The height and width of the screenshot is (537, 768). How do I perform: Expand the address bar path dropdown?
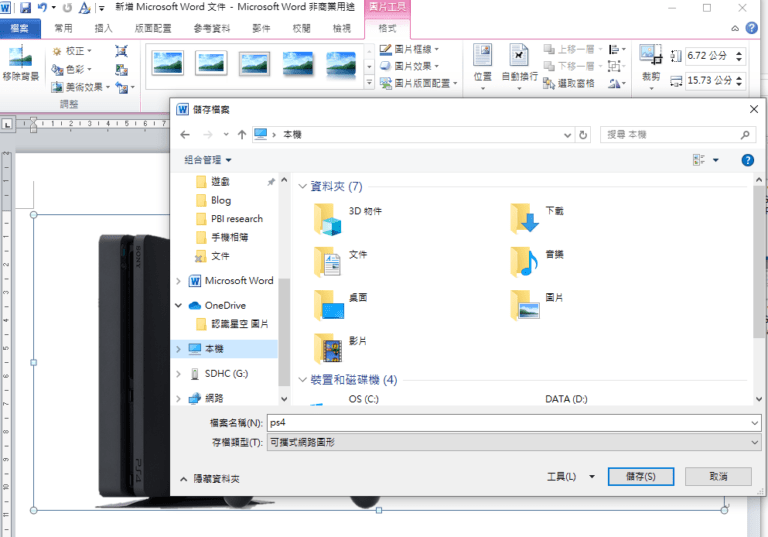567,135
